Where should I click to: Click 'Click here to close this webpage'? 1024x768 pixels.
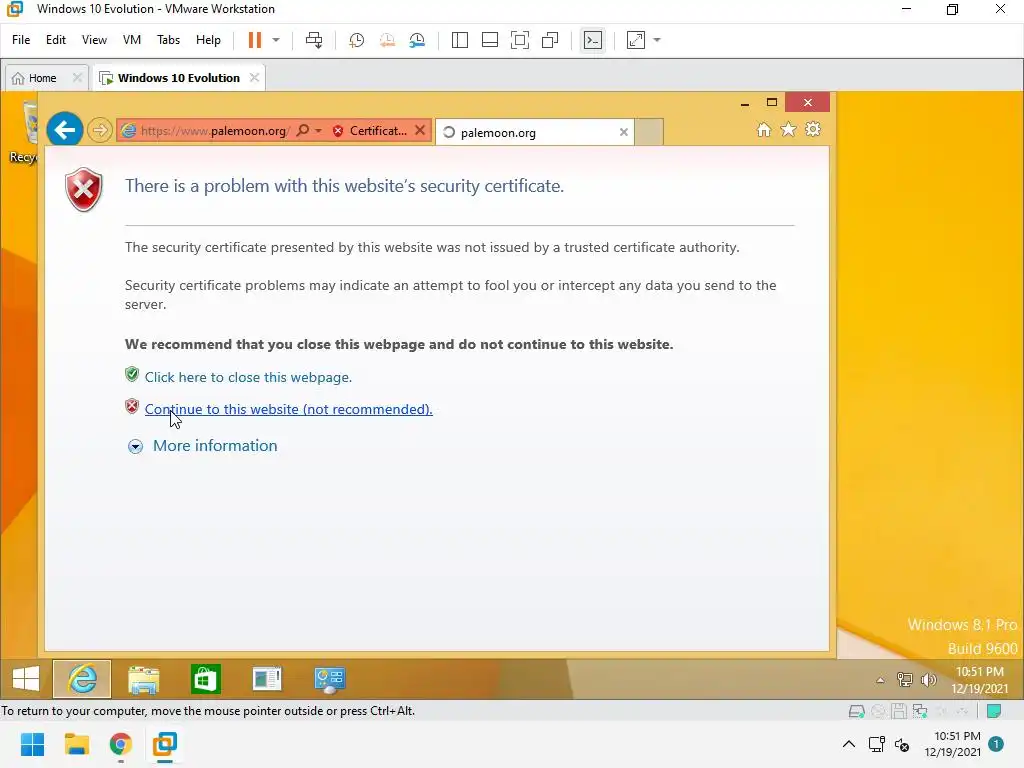(x=248, y=377)
